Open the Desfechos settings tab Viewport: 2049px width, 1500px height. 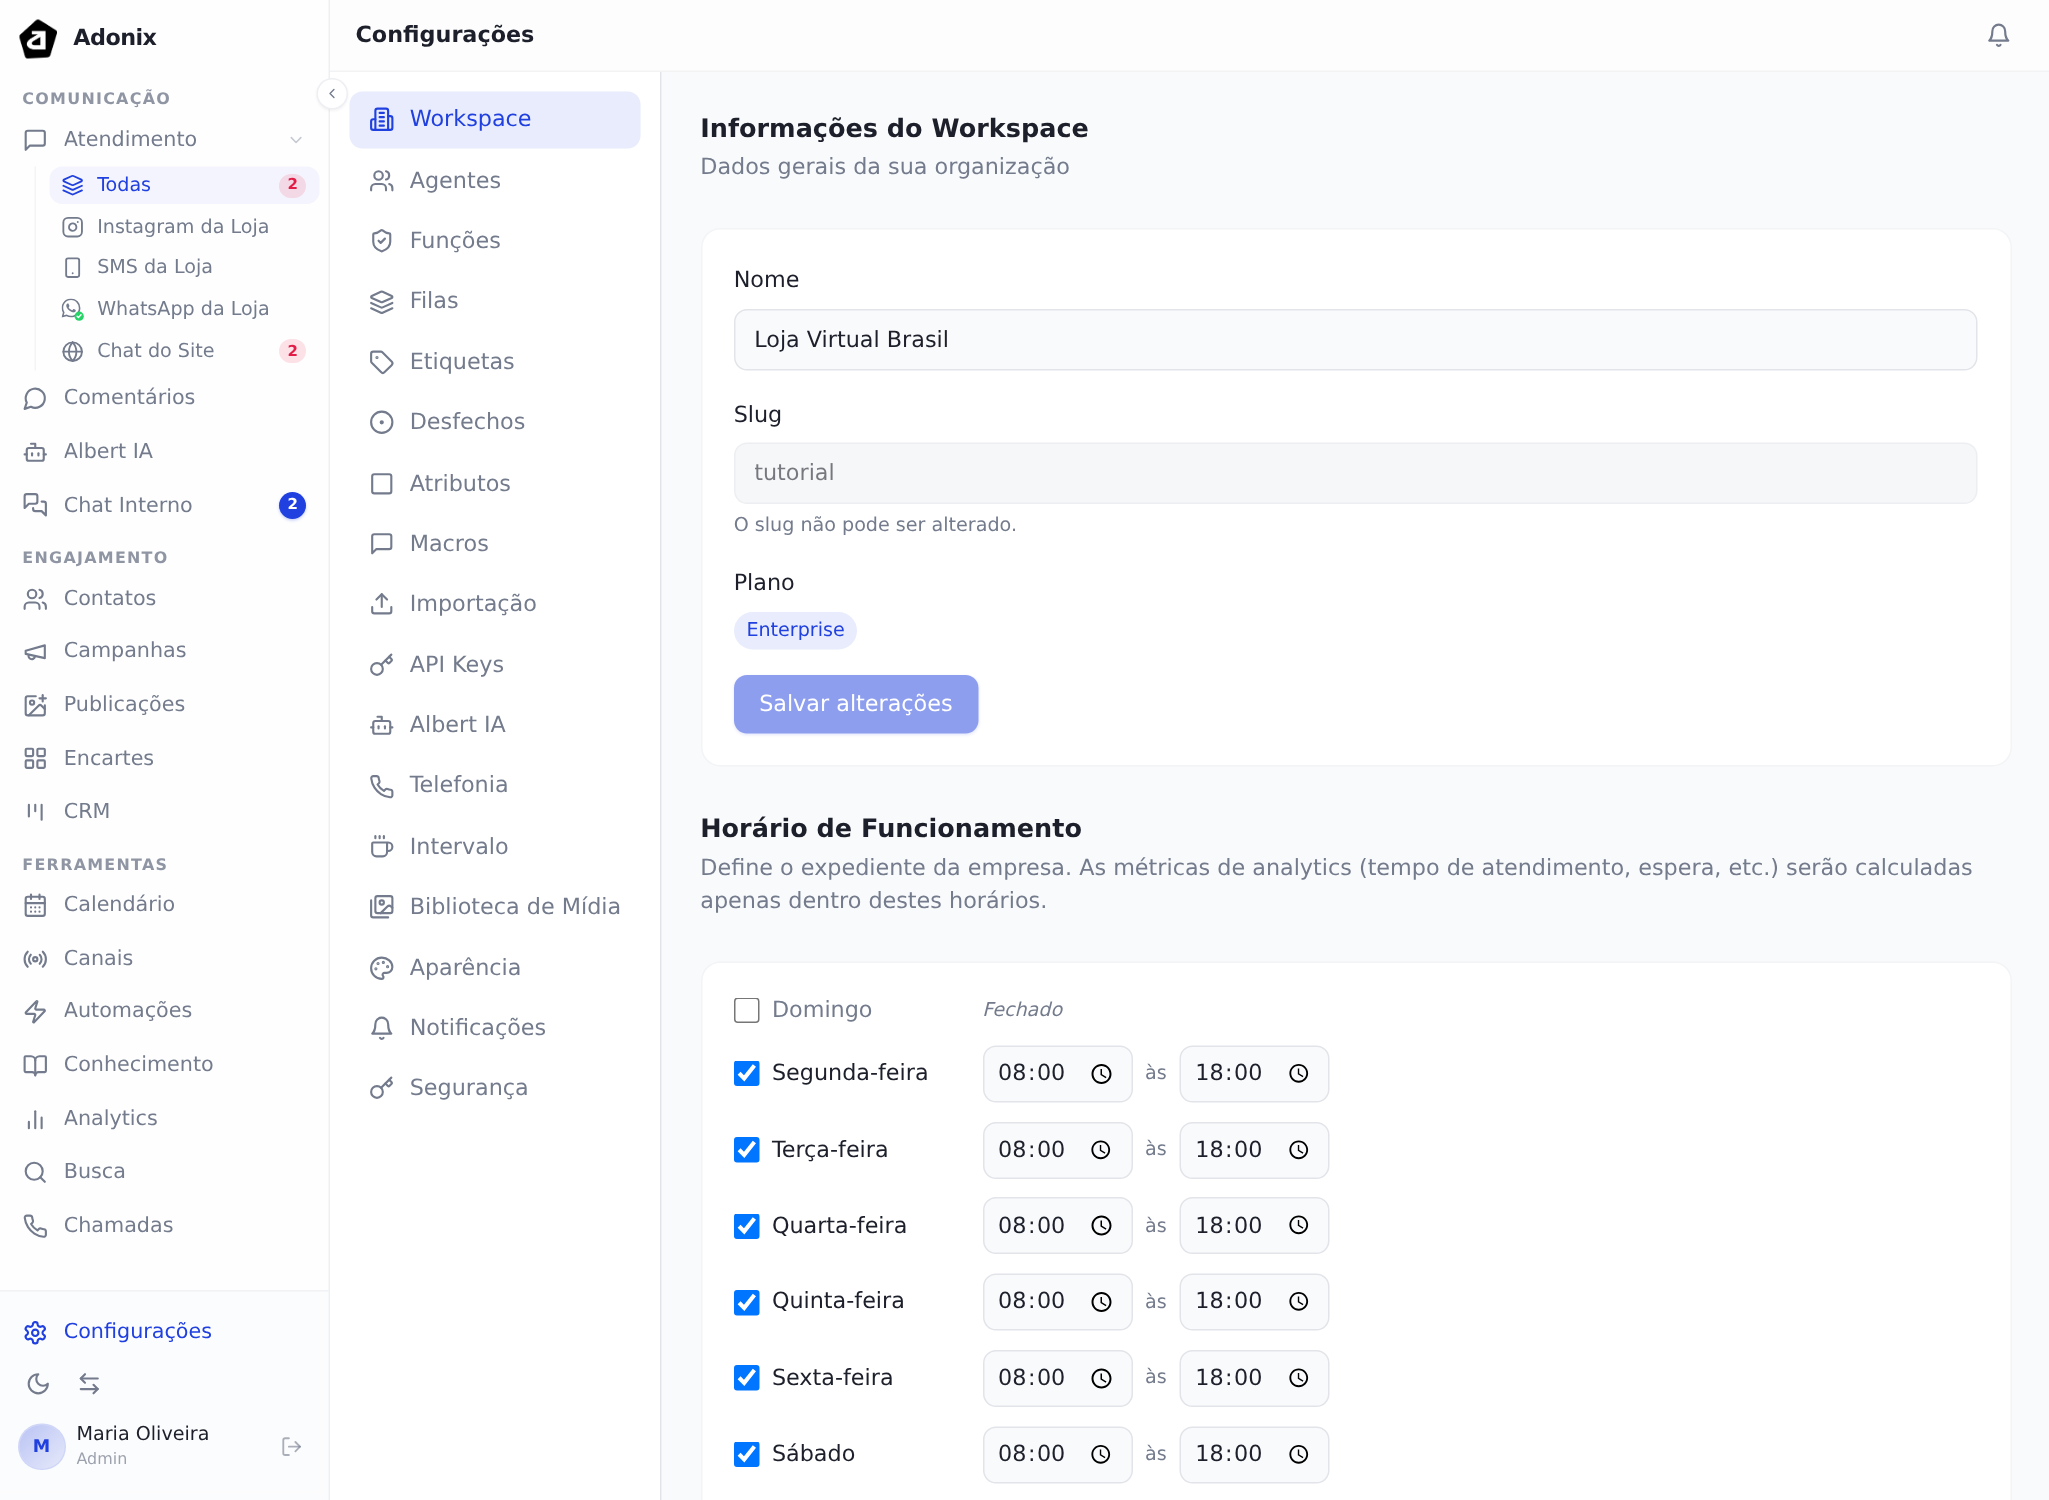[x=495, y=422]
